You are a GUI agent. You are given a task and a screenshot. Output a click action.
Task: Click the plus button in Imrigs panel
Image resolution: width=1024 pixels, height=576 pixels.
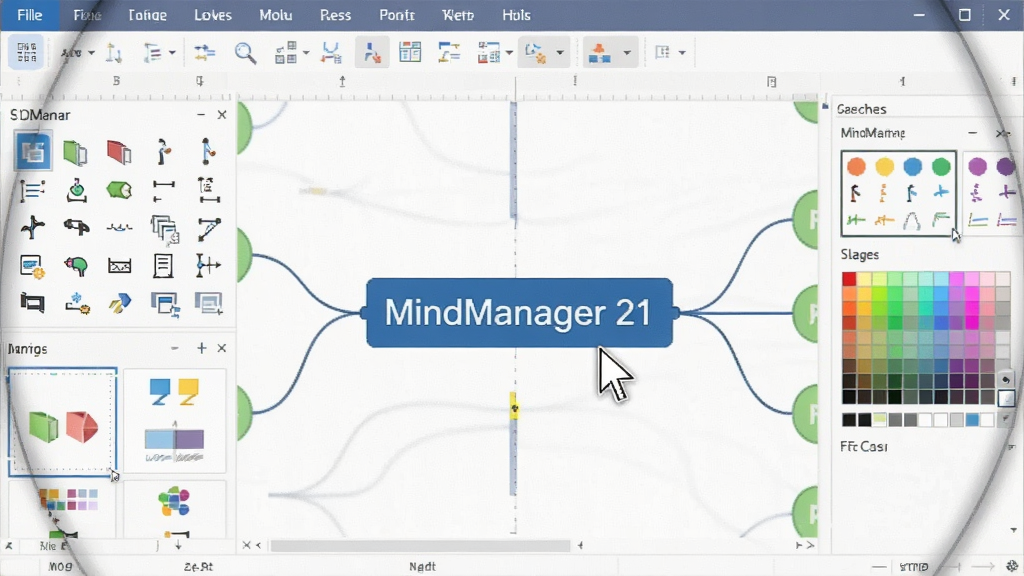pos(201,348)
